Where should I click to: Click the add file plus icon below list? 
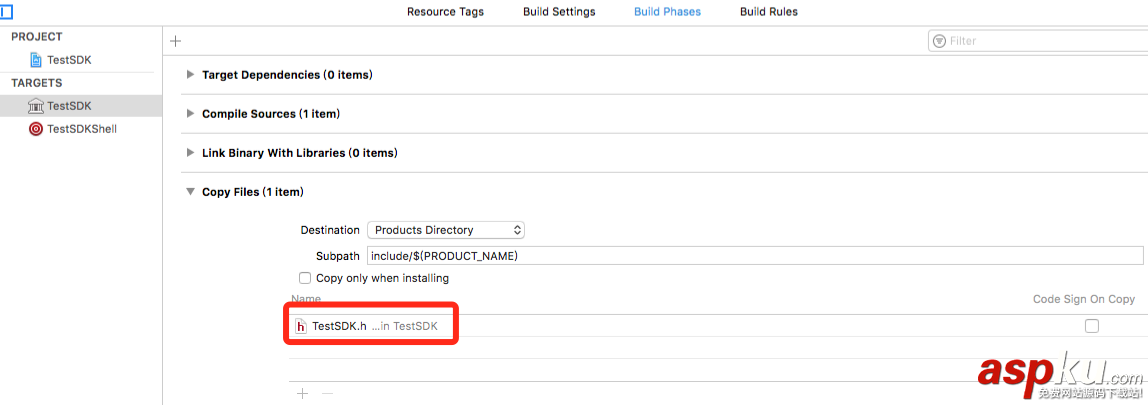(302, 394)
